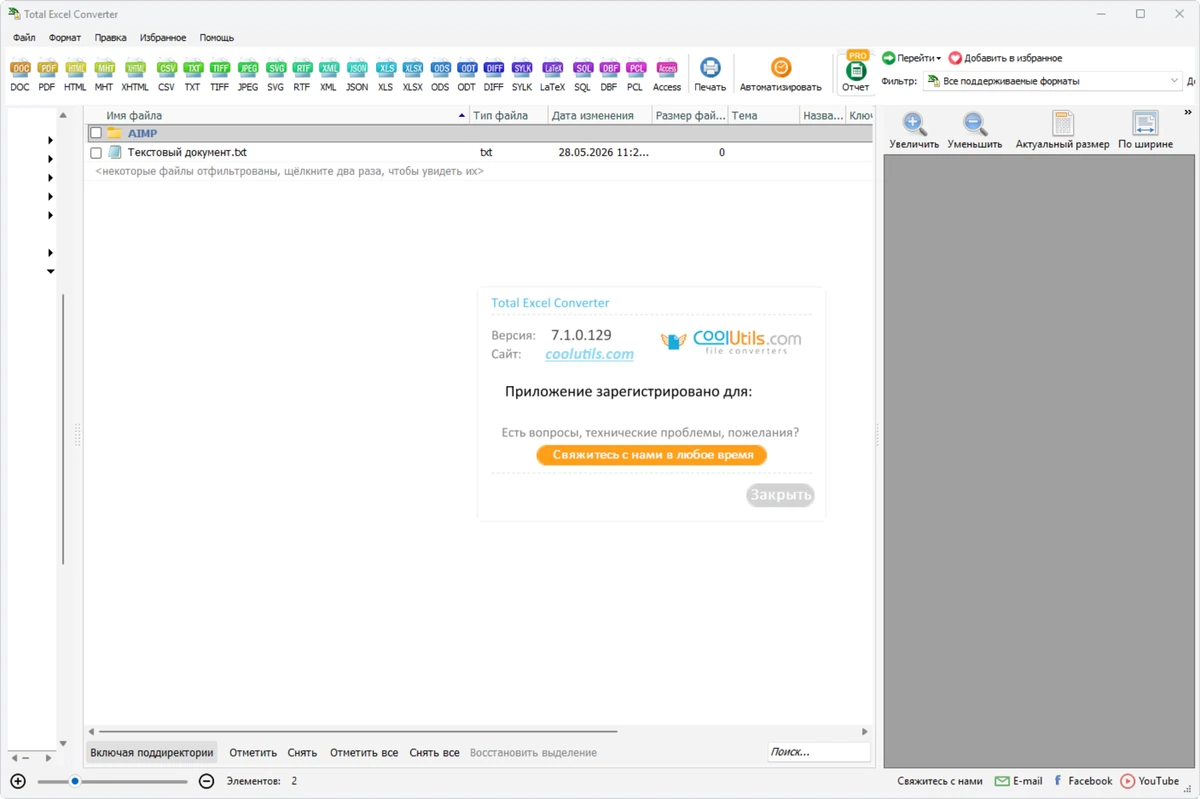Open the YouTube link

[1150, 781]
